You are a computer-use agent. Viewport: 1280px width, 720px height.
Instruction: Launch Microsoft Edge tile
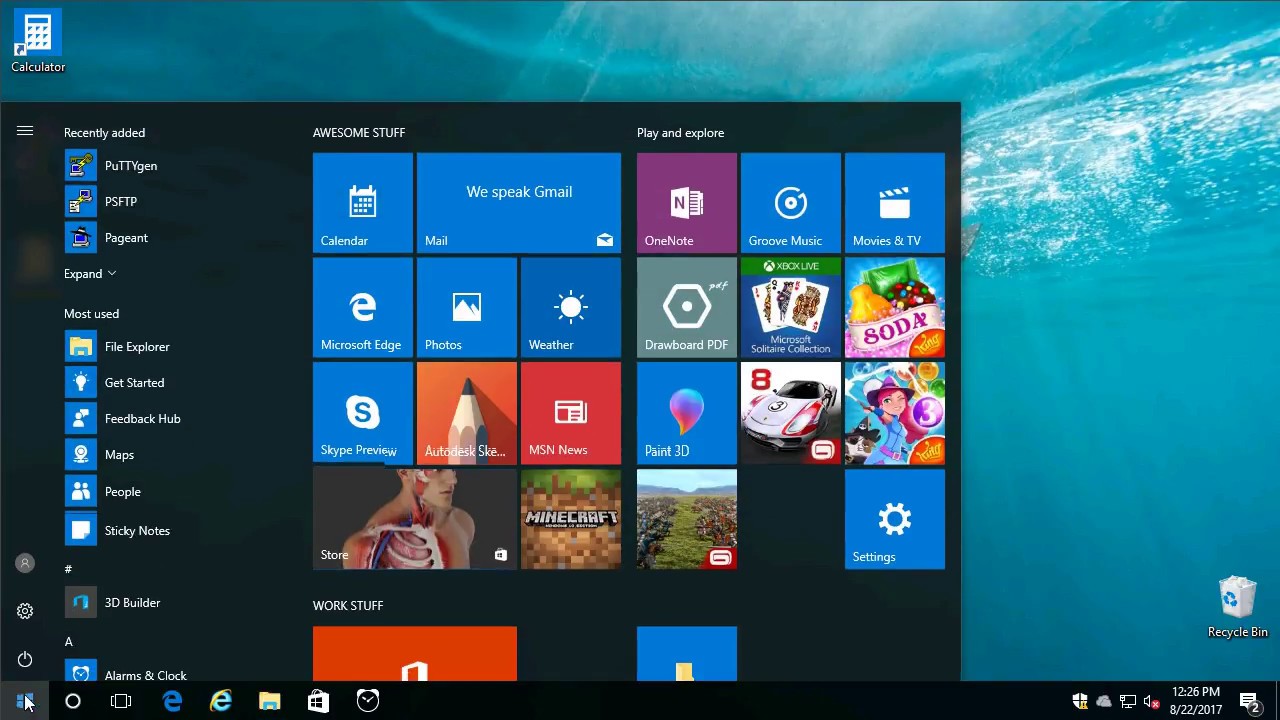tap(362, 307)
